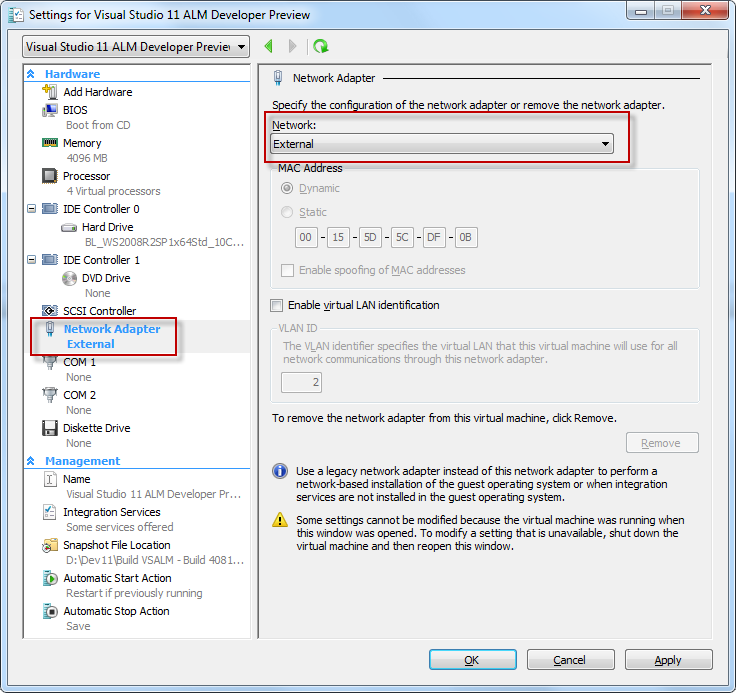Click the first MAC octet field 00
Image resolution: width=736 pixels, height=693 pixels.
306,238
